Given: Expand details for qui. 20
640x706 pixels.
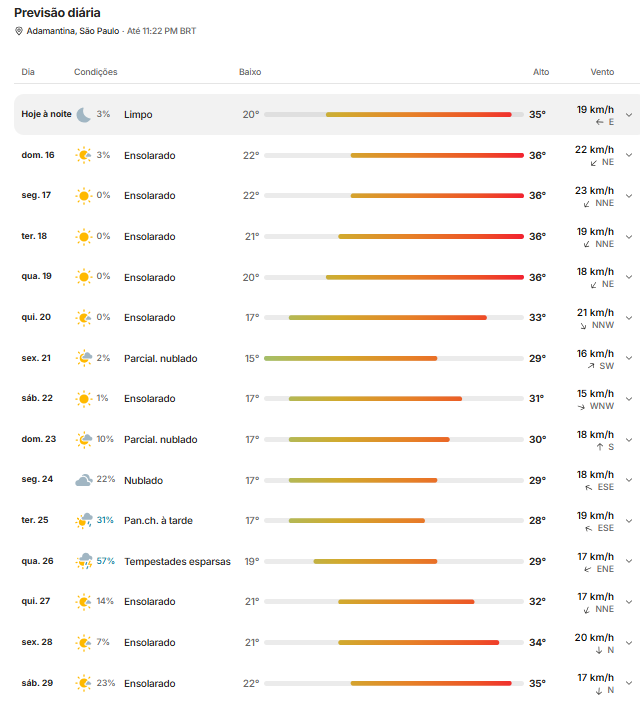Looking at the screenshot, I should (x=629, y=317).
